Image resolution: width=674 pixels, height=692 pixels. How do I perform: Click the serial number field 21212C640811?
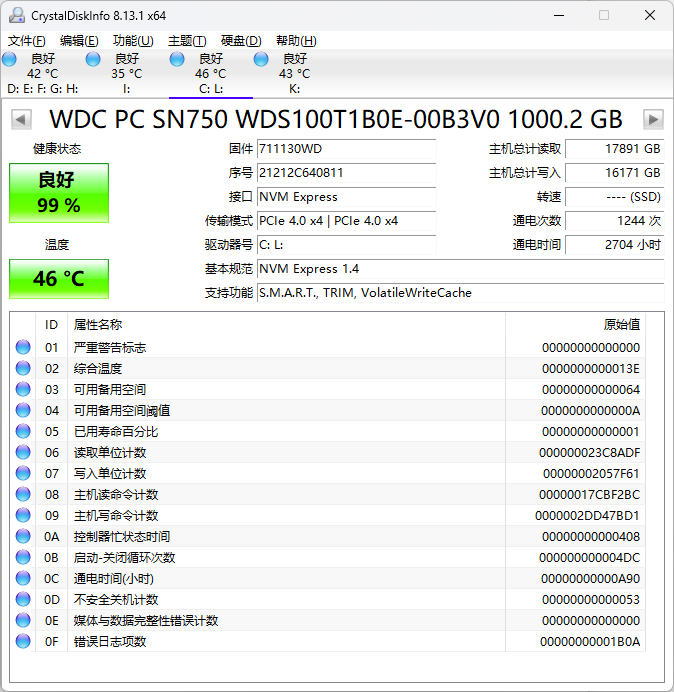(346, 173)
